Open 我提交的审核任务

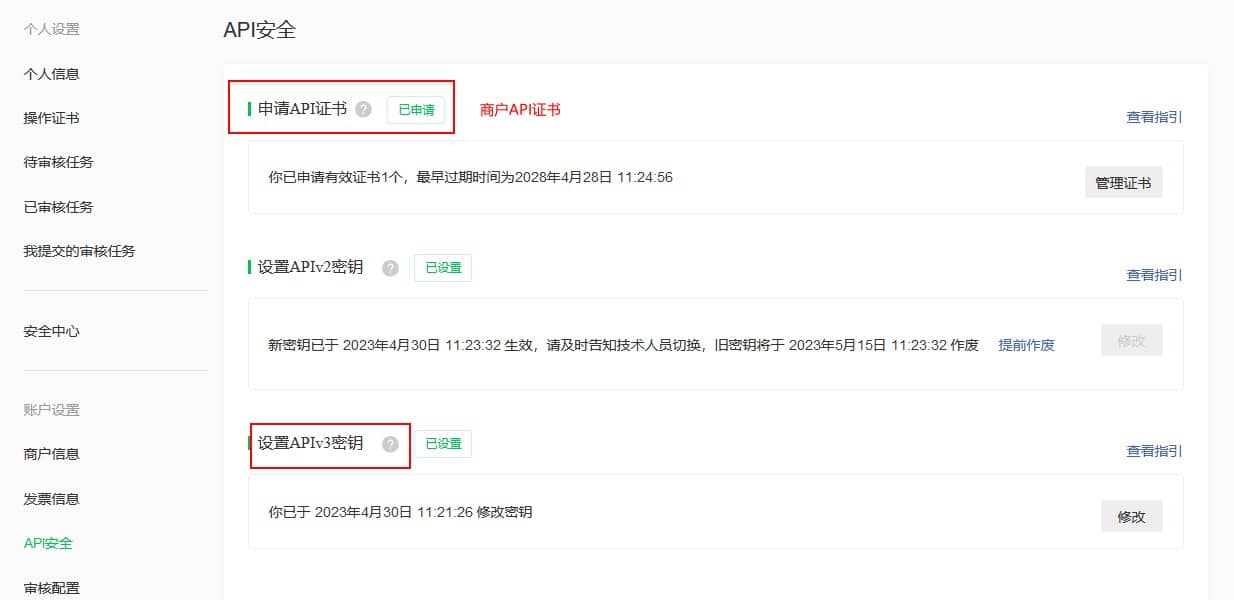pyautogui.click(x=79, y=251)
